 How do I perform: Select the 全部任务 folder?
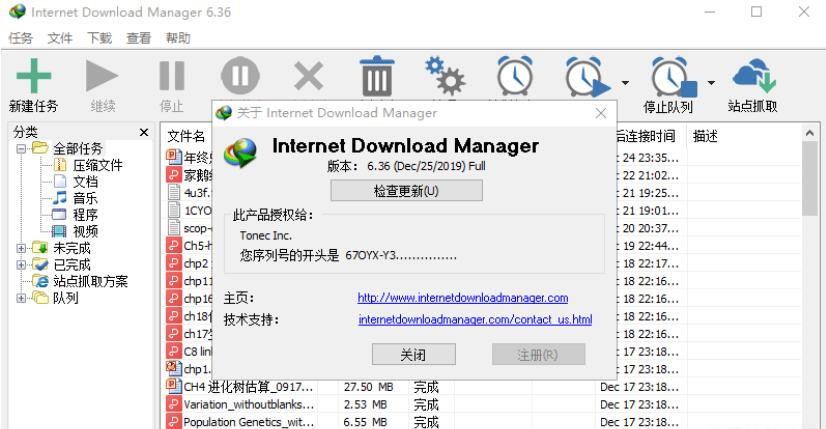77,149
